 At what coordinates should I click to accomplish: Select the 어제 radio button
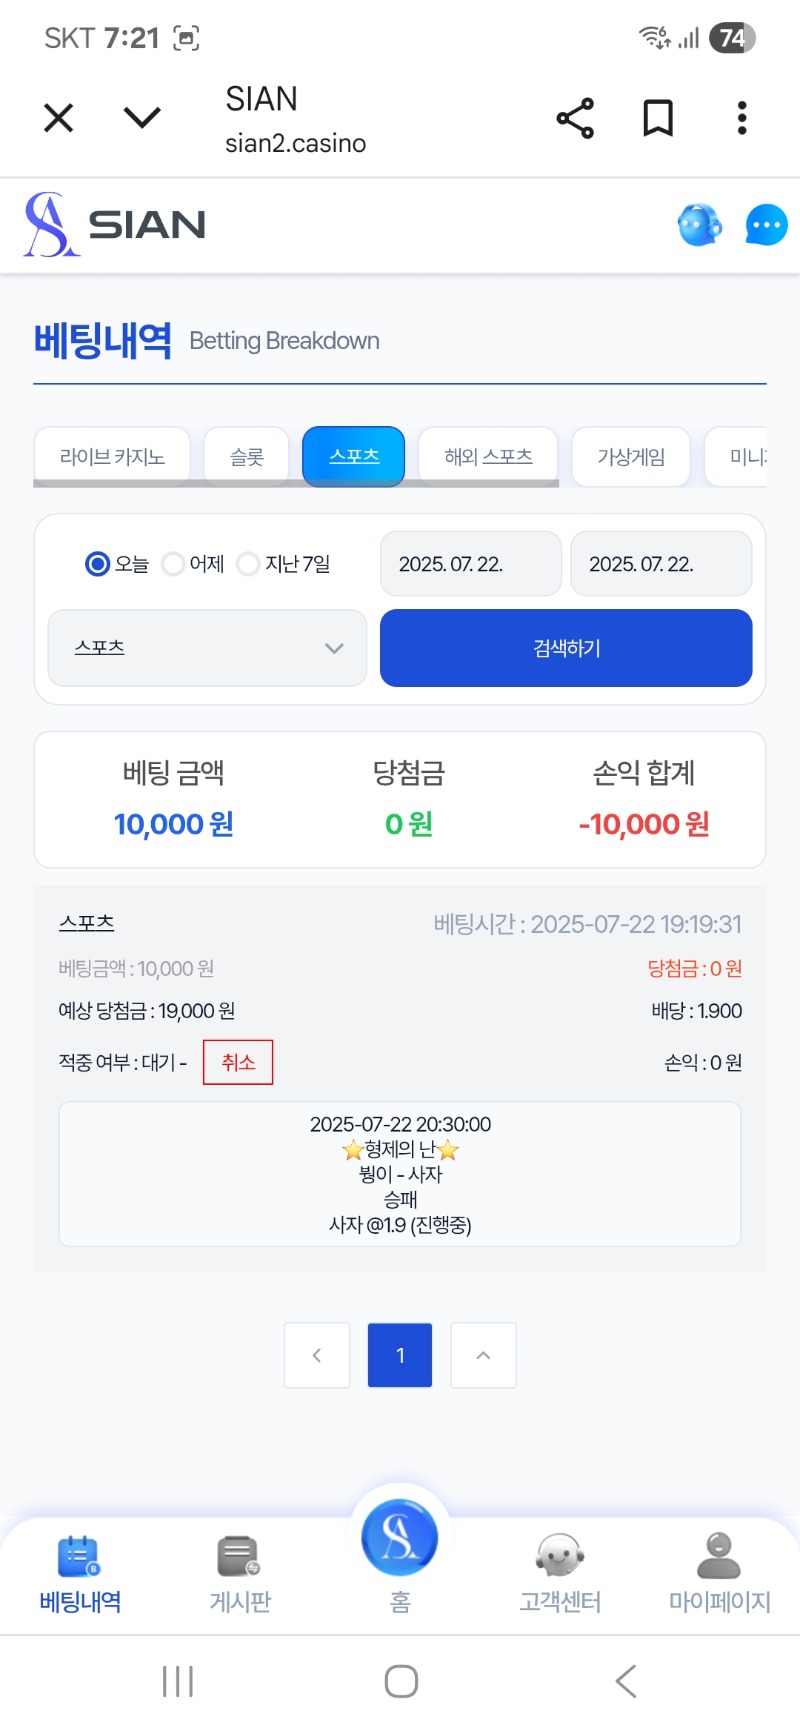pyautogui.click(x=172, y=564)
